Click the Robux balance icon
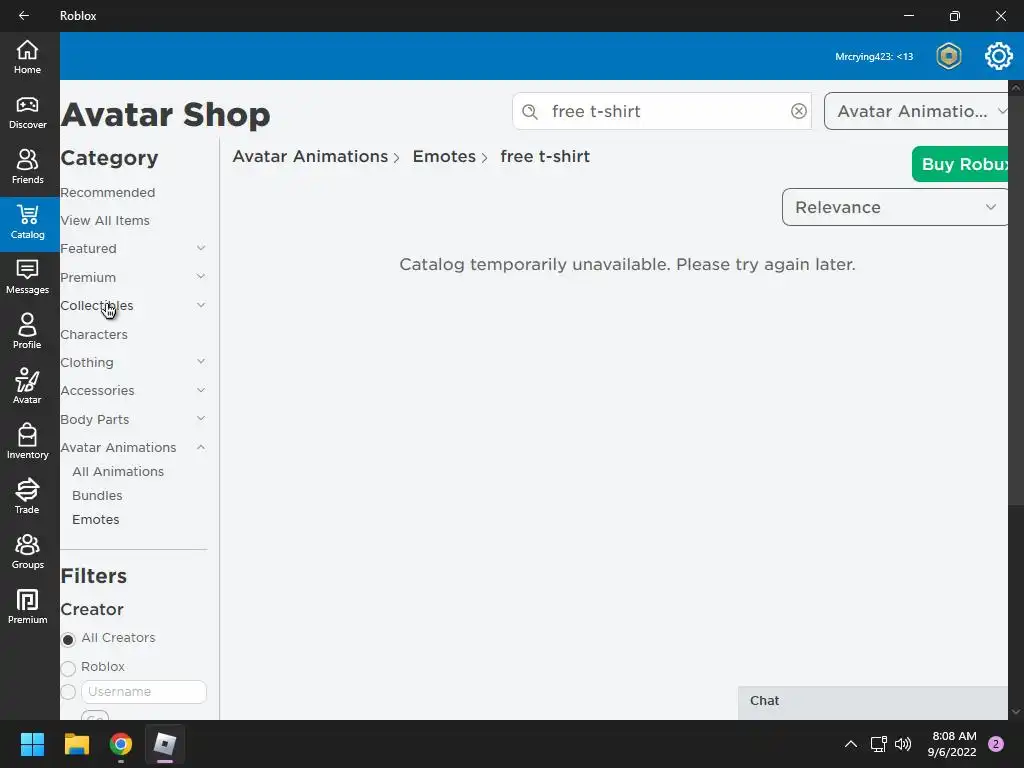The image size is (1024, 768). point(949,56)
